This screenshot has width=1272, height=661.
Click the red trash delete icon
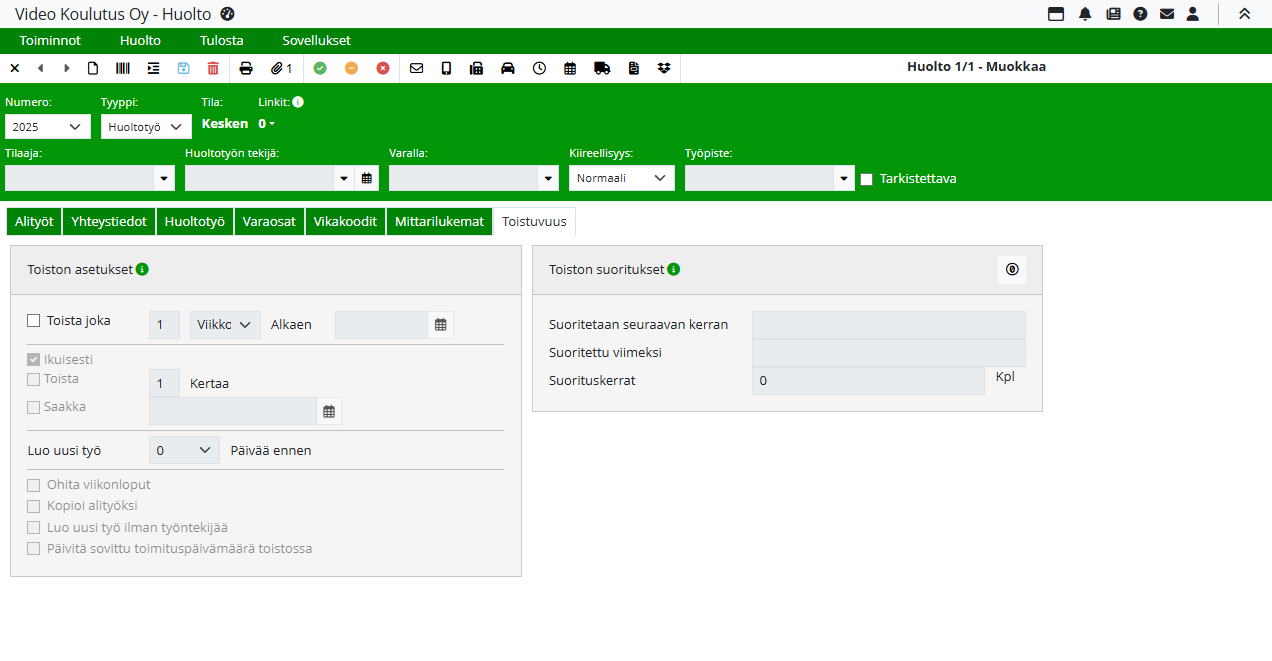pyautogui.click(x=213, y=68)
